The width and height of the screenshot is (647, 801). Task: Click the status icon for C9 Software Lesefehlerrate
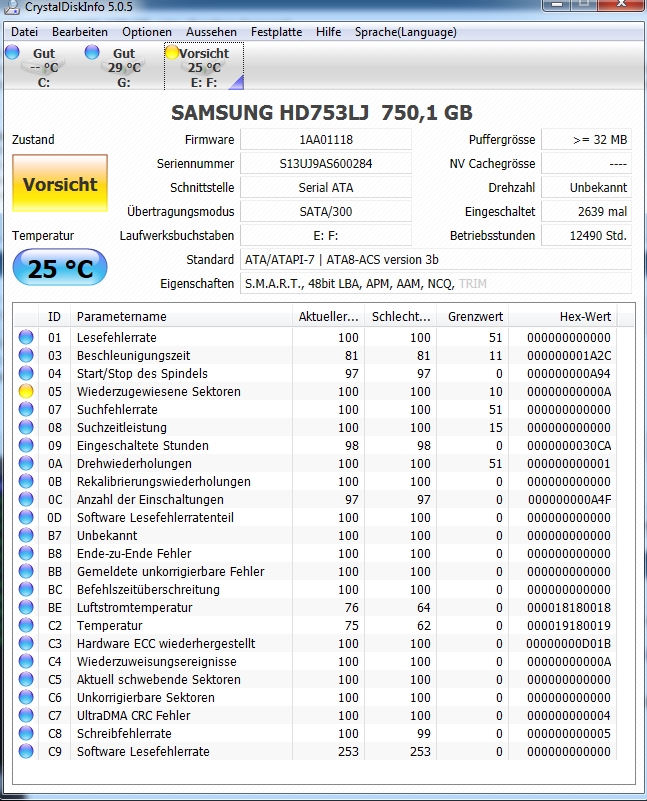click(x=26, y=751)
